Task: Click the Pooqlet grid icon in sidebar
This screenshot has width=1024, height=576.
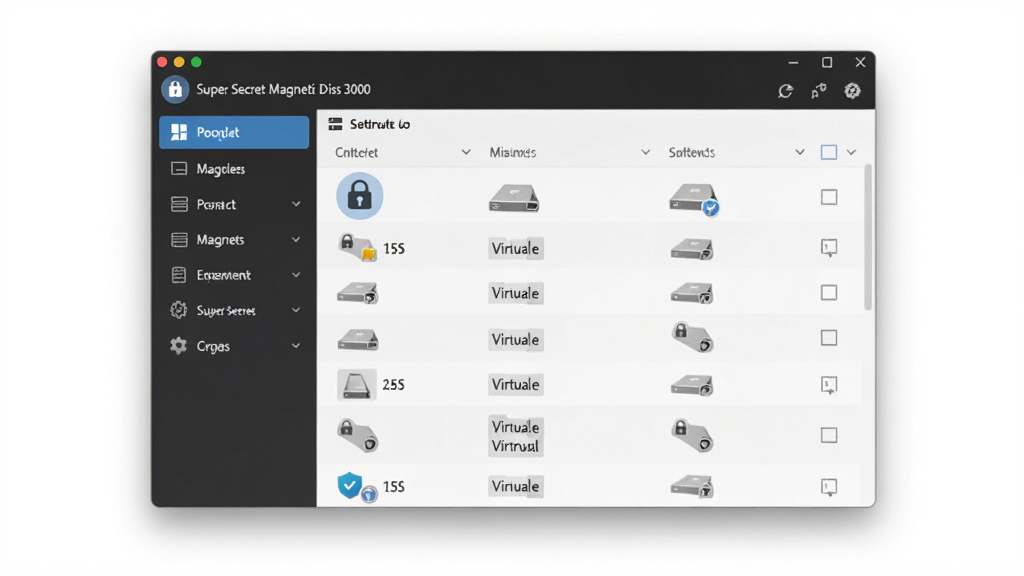Action: coord(179,133)
